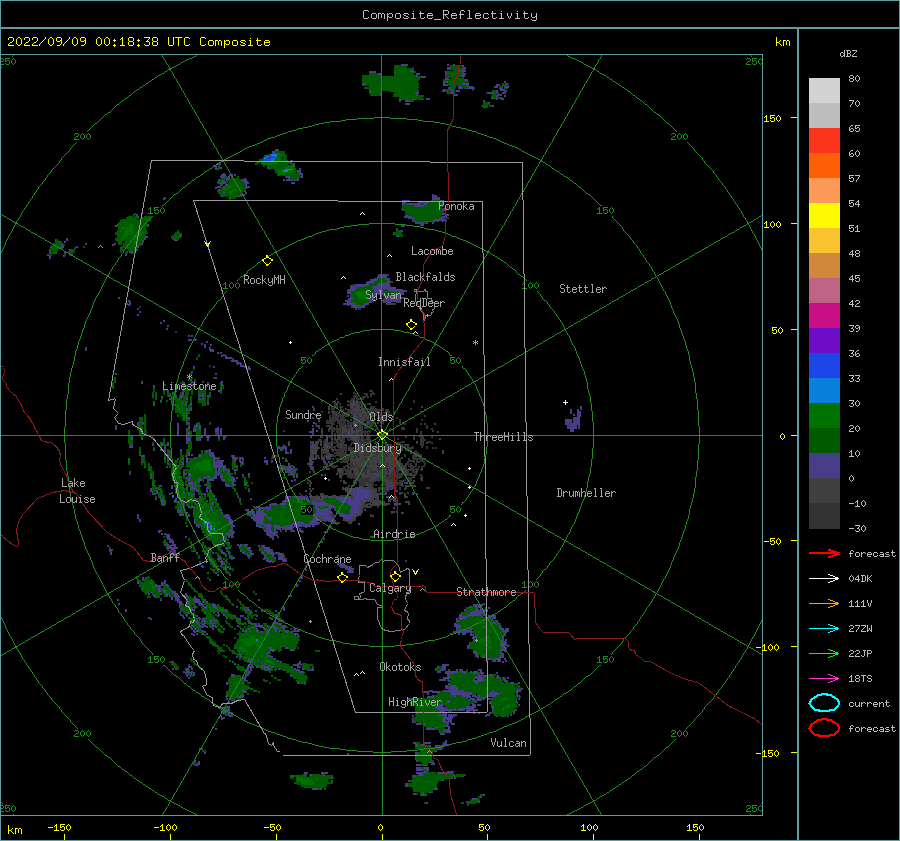Click the Strathmore city label
The image size is (900, 841).
click(x=486, y=592)
